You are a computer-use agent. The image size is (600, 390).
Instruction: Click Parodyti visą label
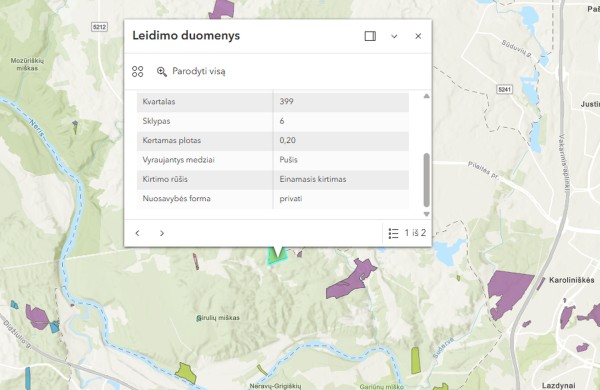199,71
